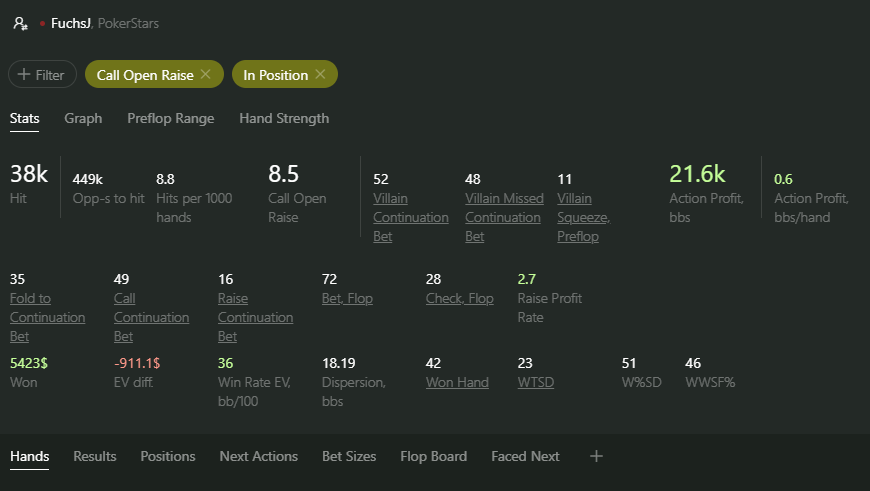Click the WTSD stat link

click(x=535, y=382)
